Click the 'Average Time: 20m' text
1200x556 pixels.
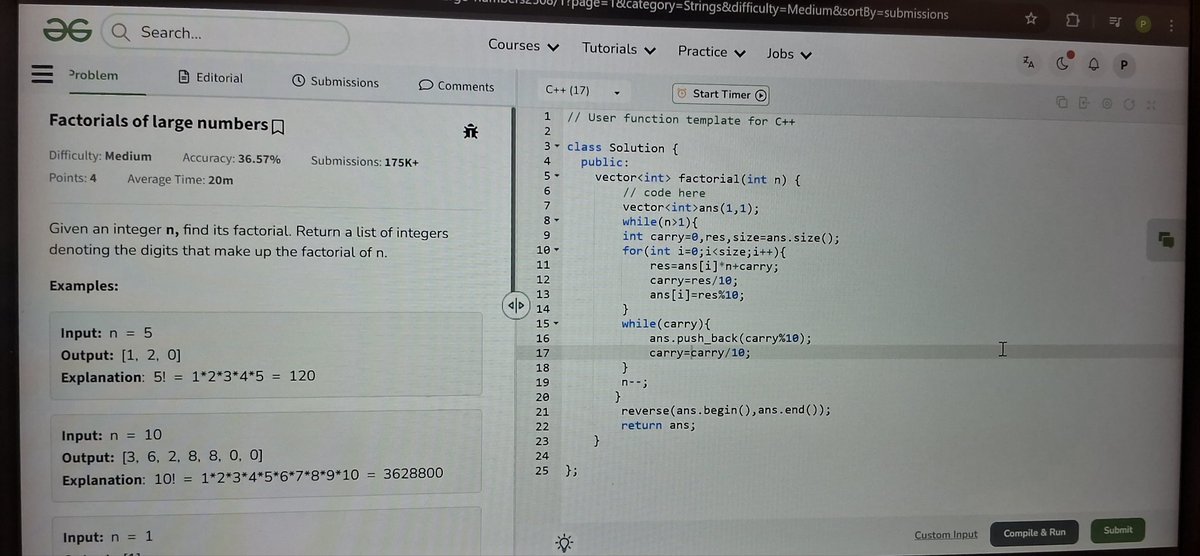180,180
